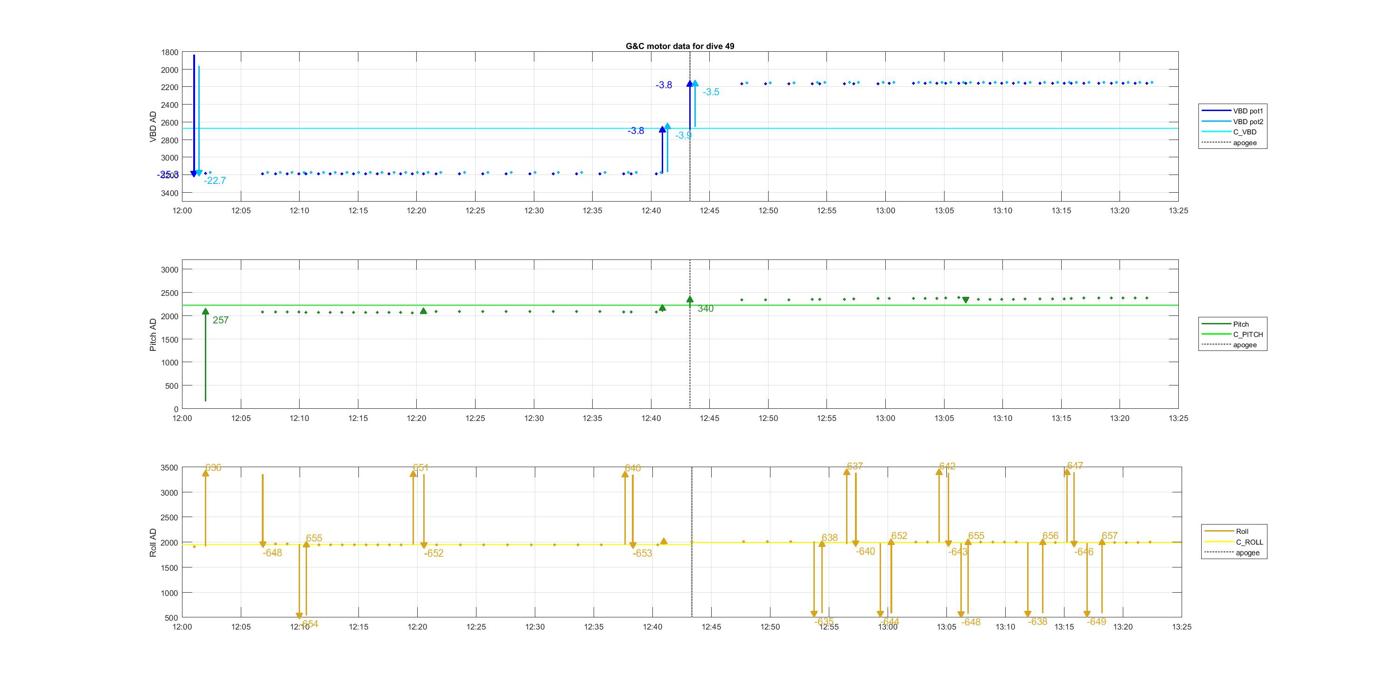Click the '647' roll data label

tap(1075, 466)
